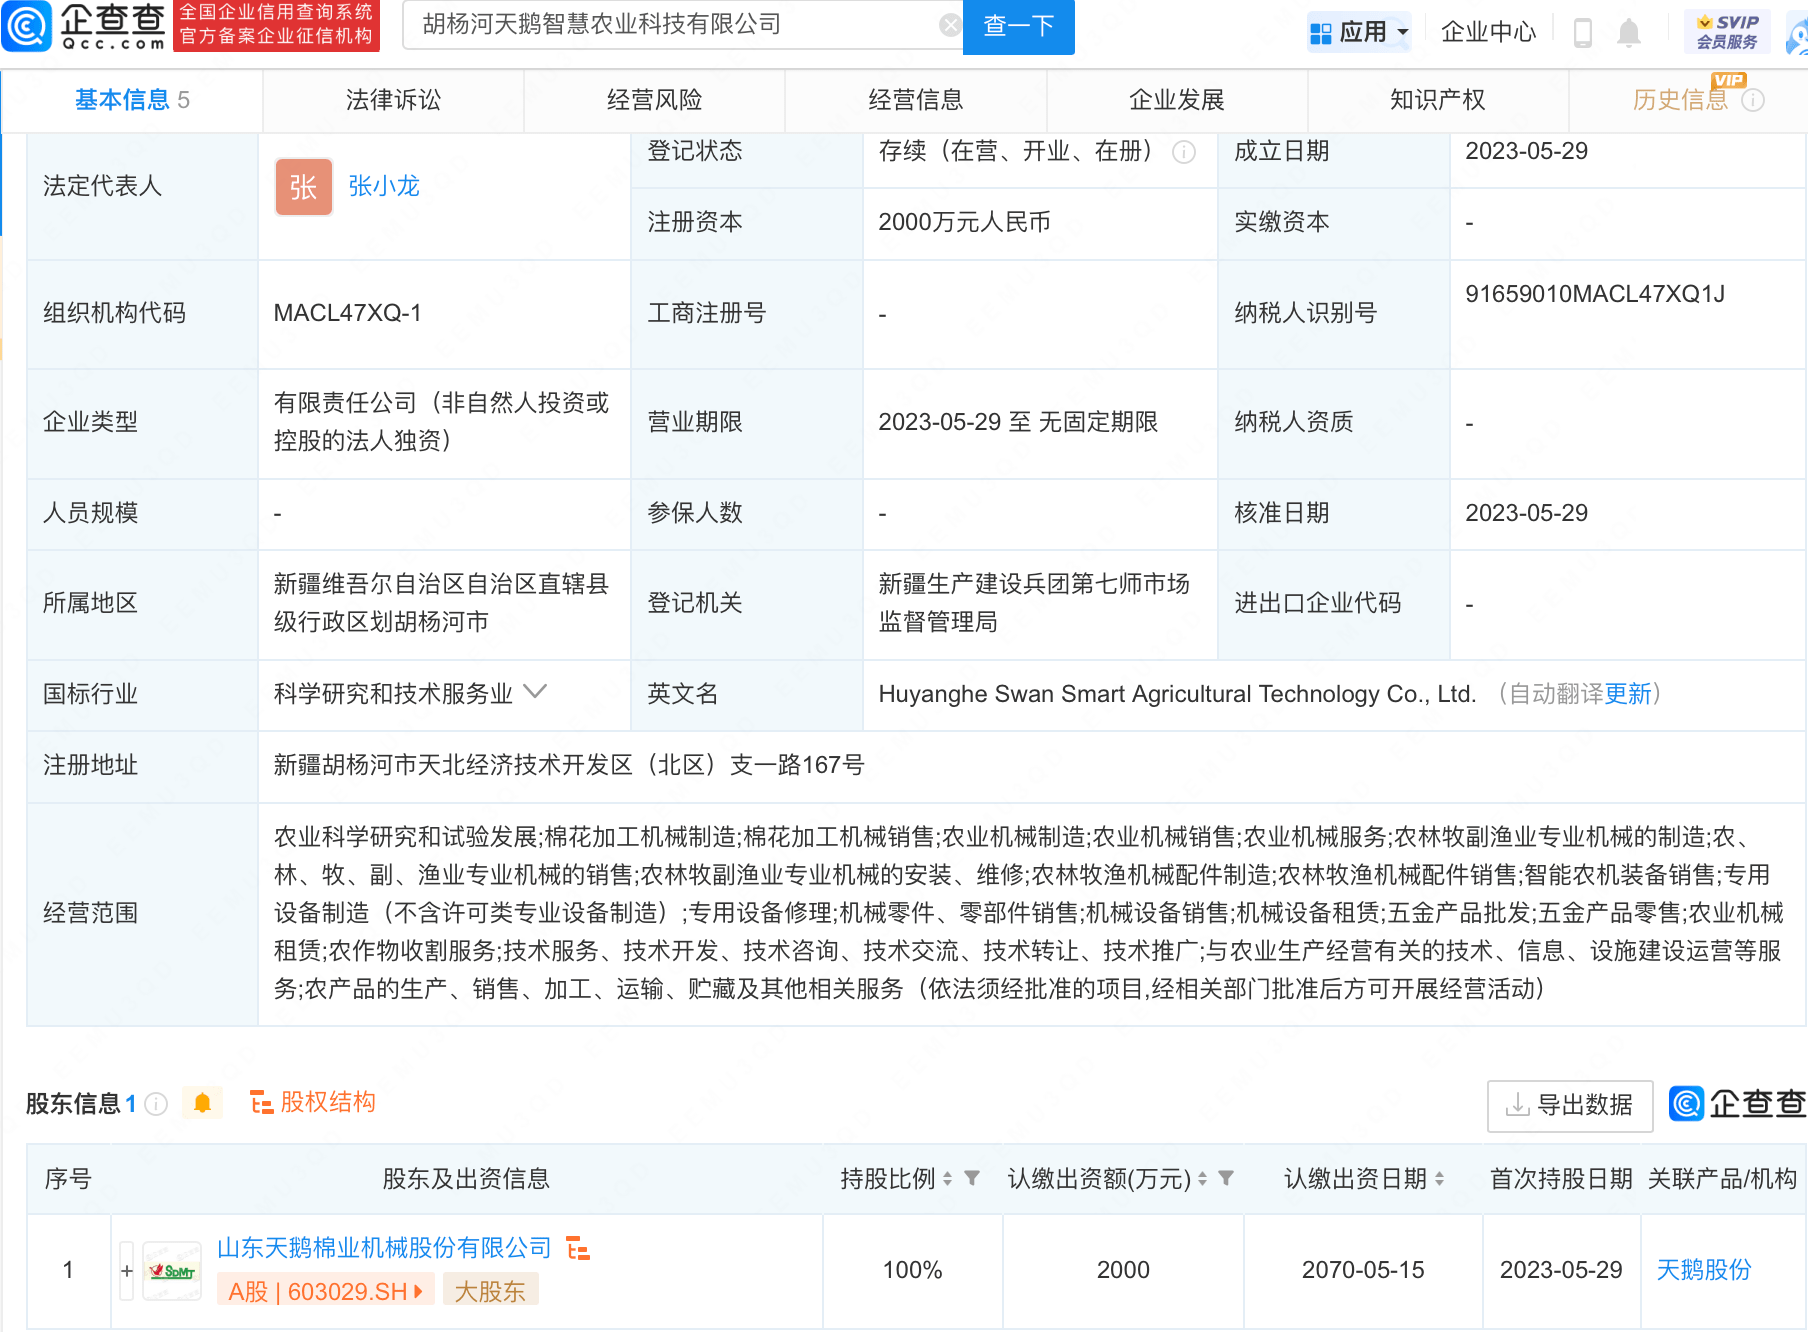Expand the 国标行业 科学研究和技术服务业 chevron
Screen dimensions: 1808x1332
536,692
